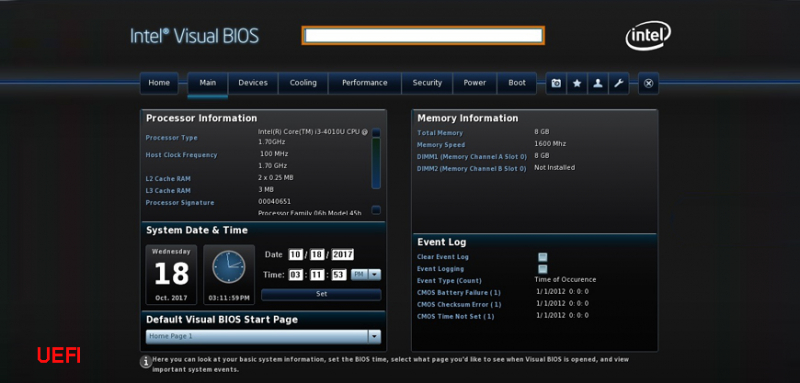The image size is (800, 383).
Task: Expand the Default Start Page dropdown arrow
Action: point(374,337)
